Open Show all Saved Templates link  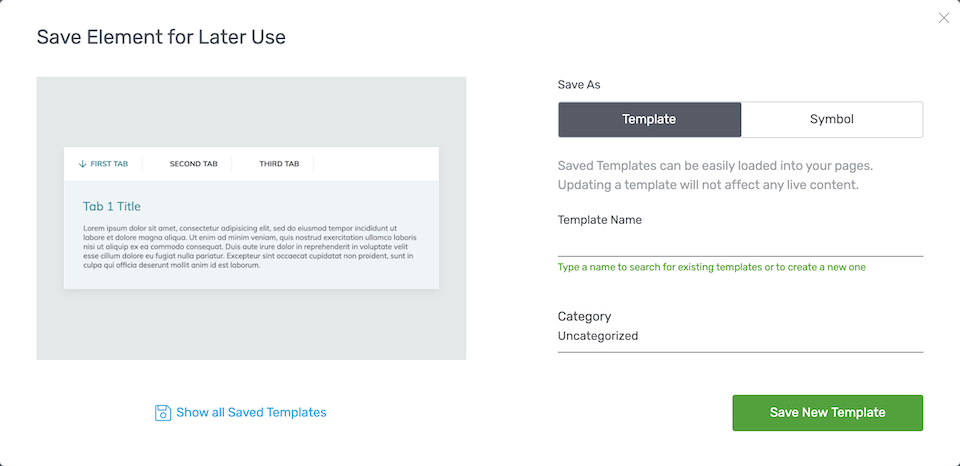(x=251, y=413)
